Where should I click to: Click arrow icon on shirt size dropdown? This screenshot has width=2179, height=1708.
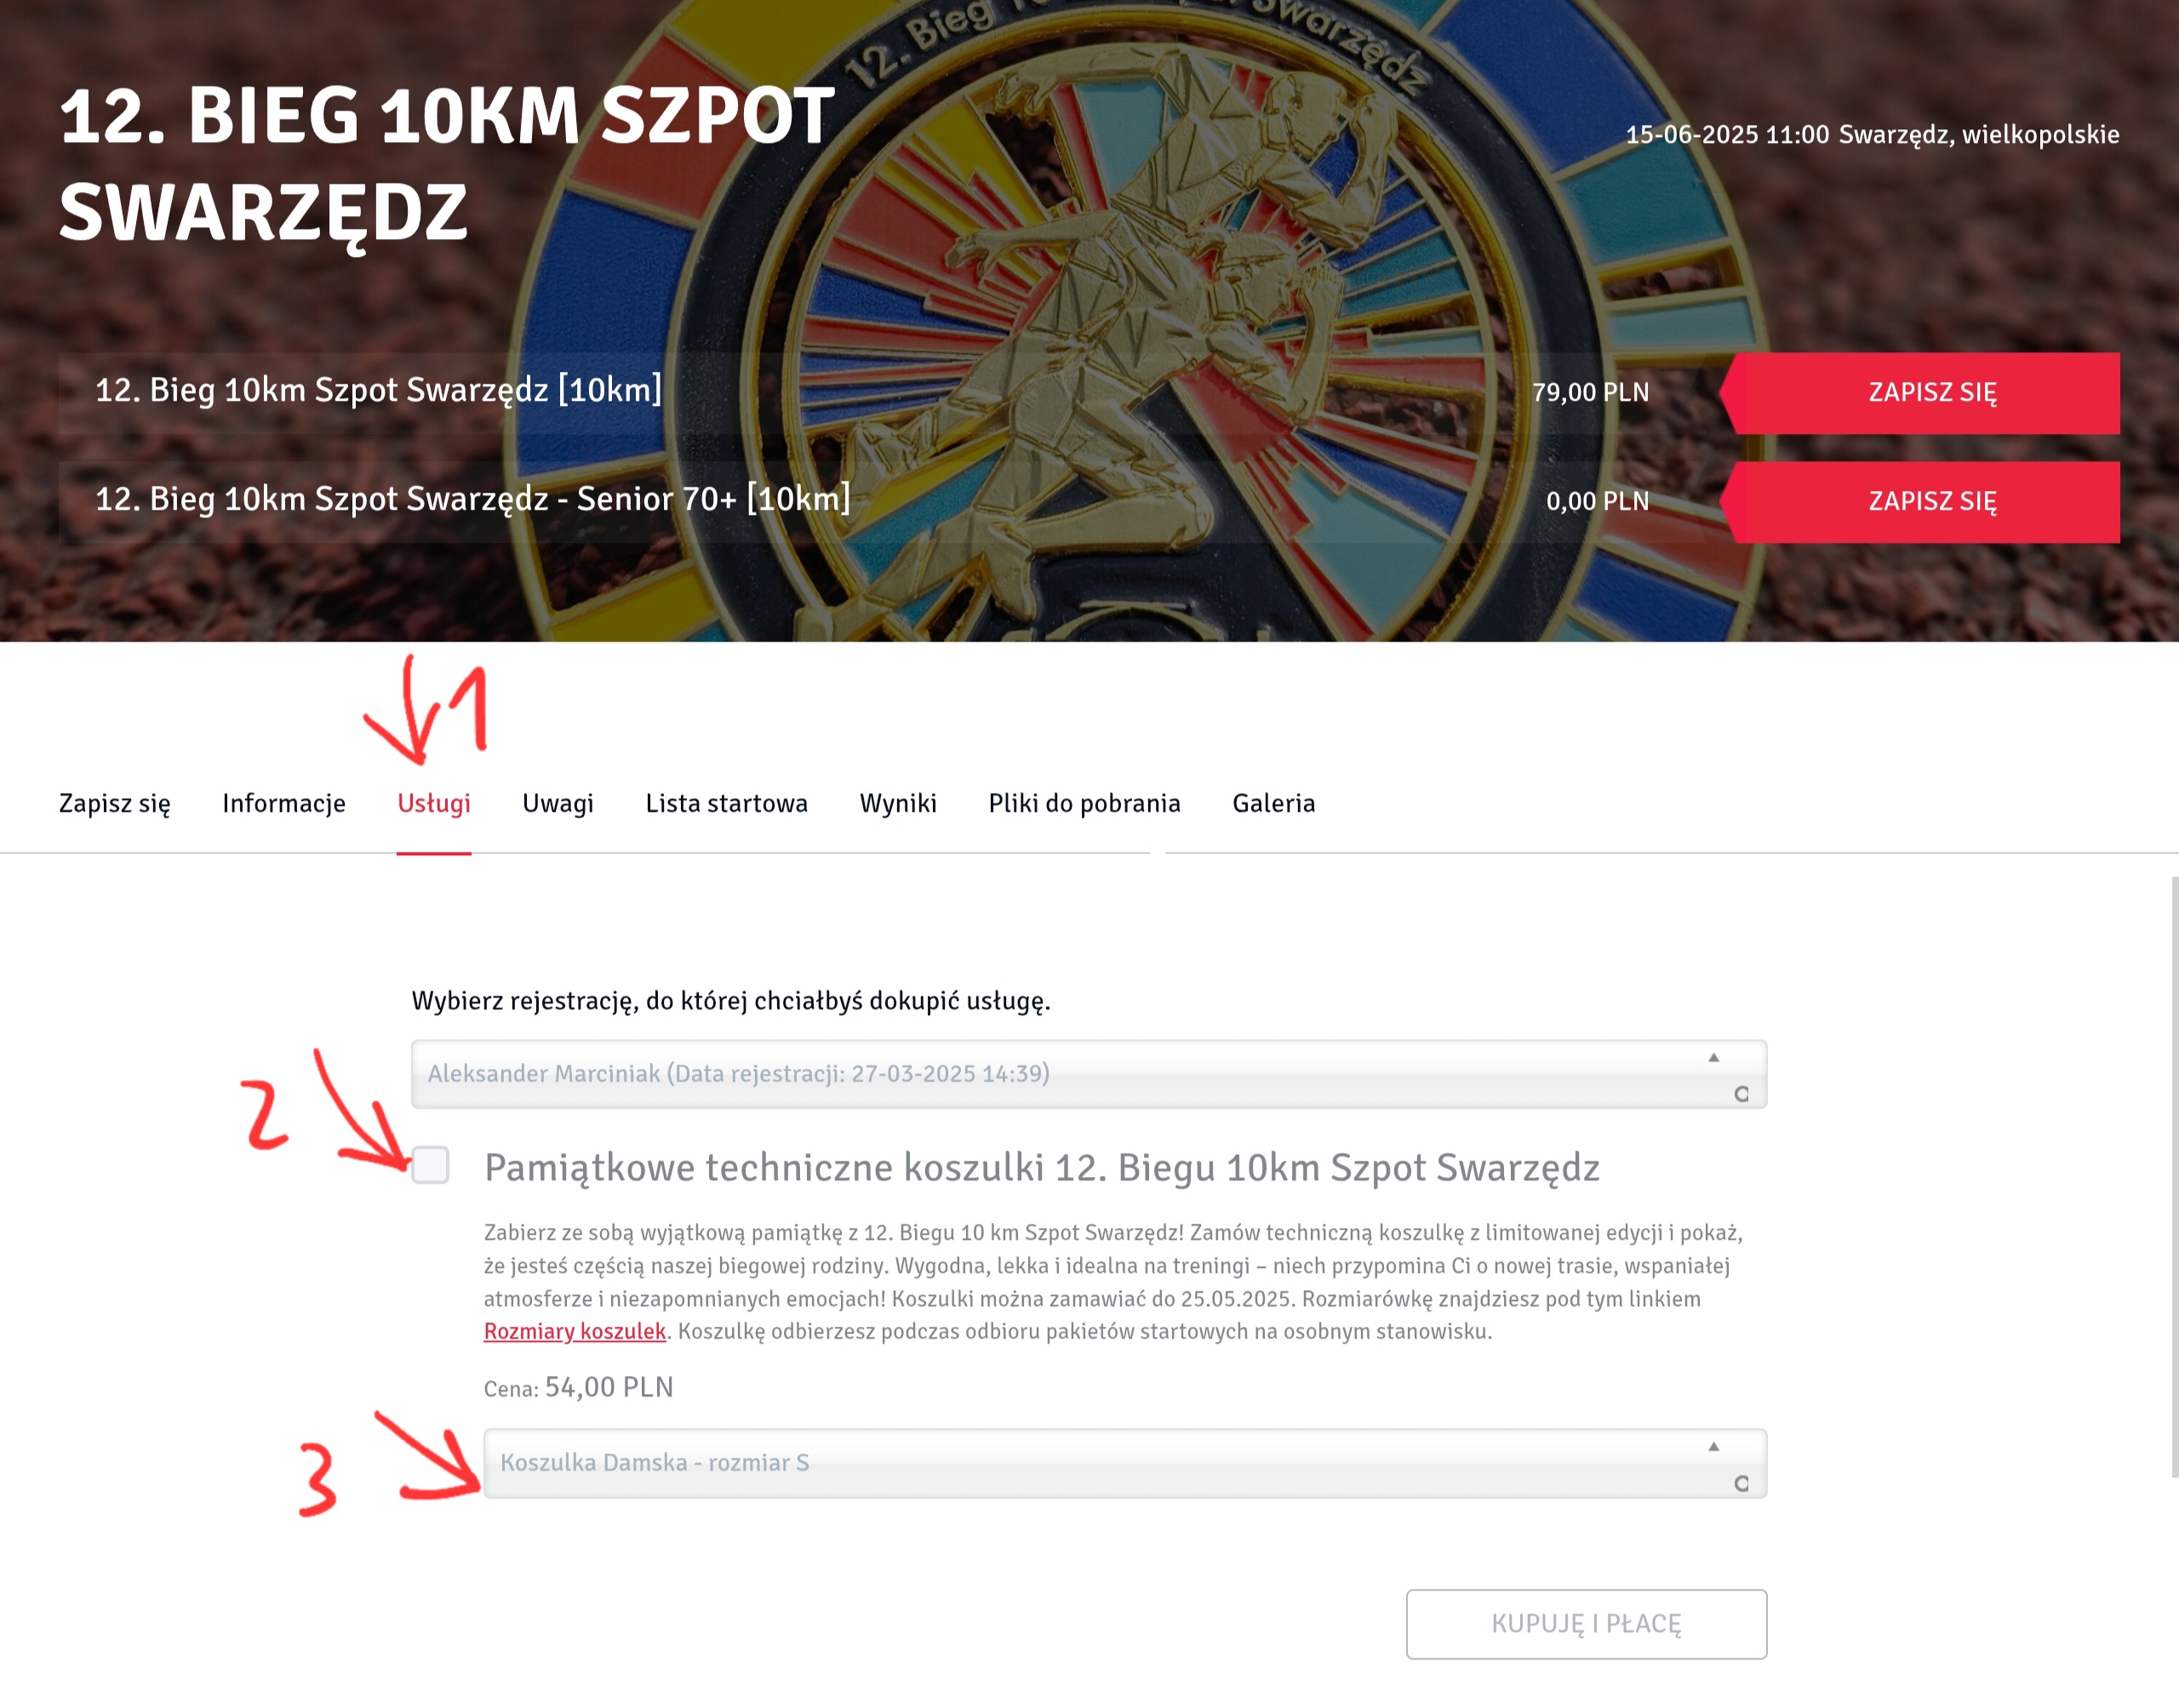tap(1713, 1446)
